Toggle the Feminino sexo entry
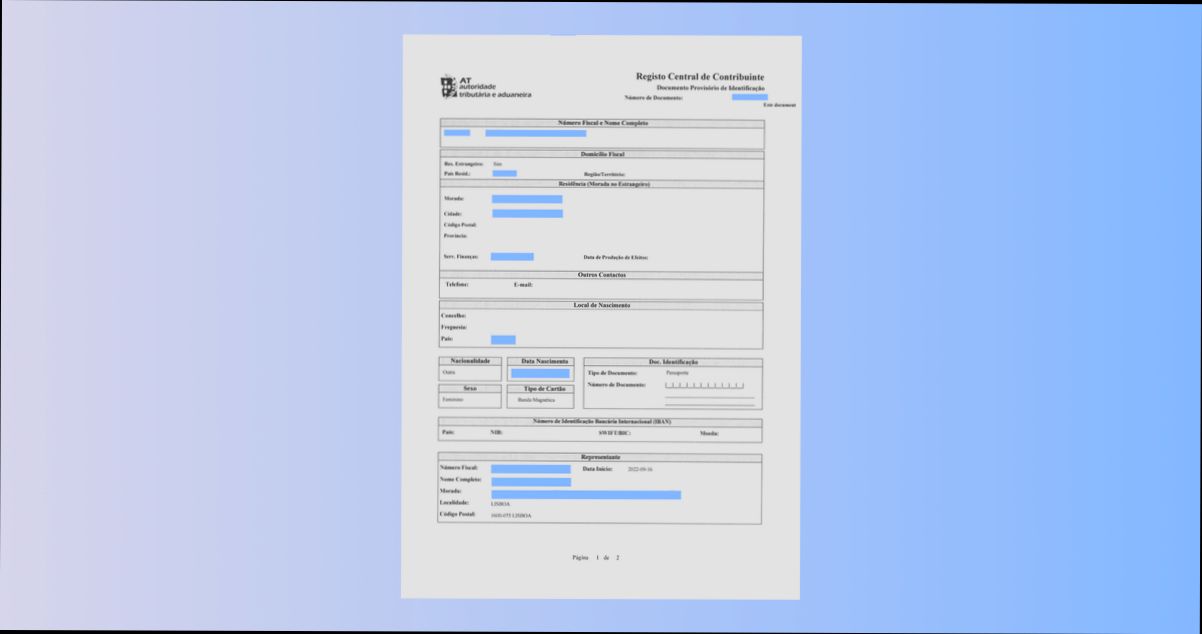This screenshot has width=1202, height=634. tap(452, 399)
